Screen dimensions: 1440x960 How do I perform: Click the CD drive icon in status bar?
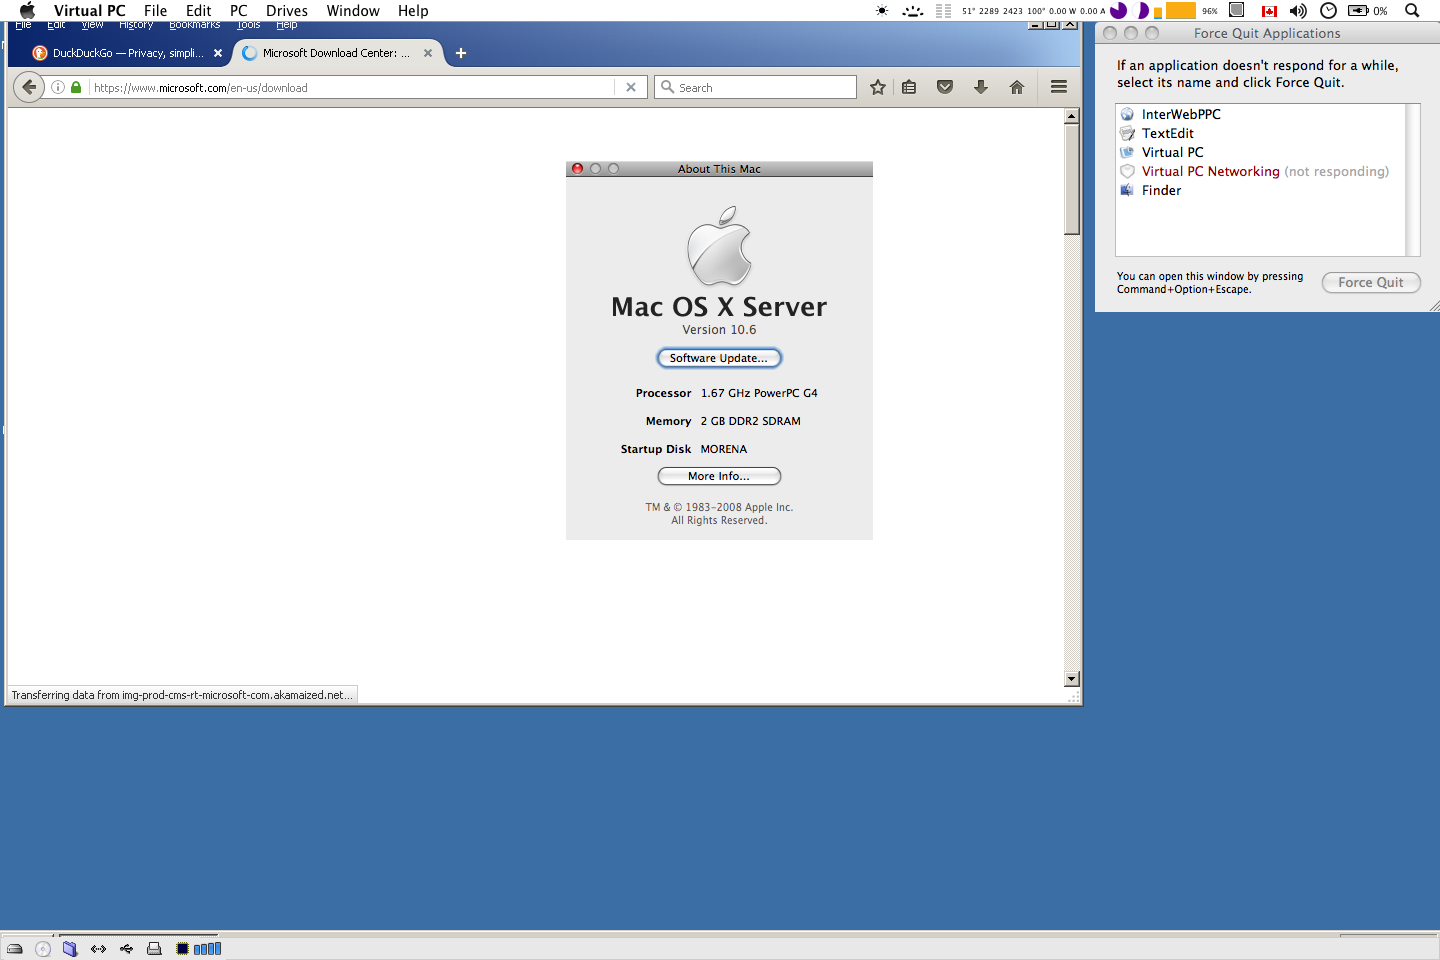(43, 949)
